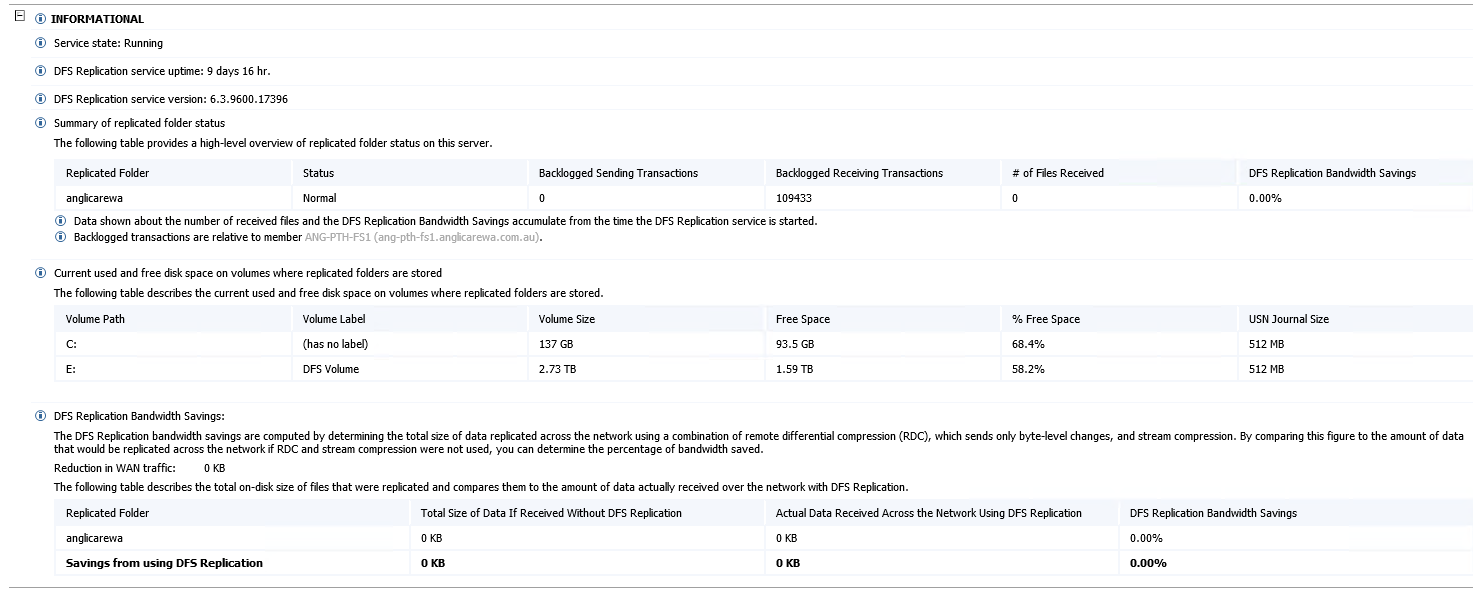Click 'DFS Volume' label cell

click(x=331, y=369)
